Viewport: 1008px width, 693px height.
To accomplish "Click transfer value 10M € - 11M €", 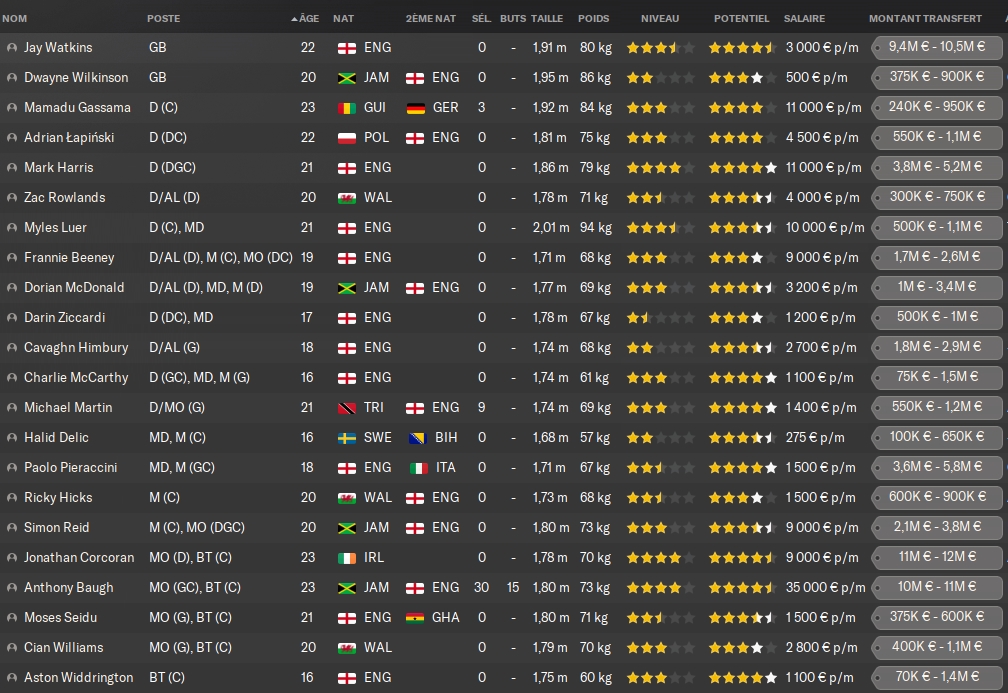I will point(937,587).
